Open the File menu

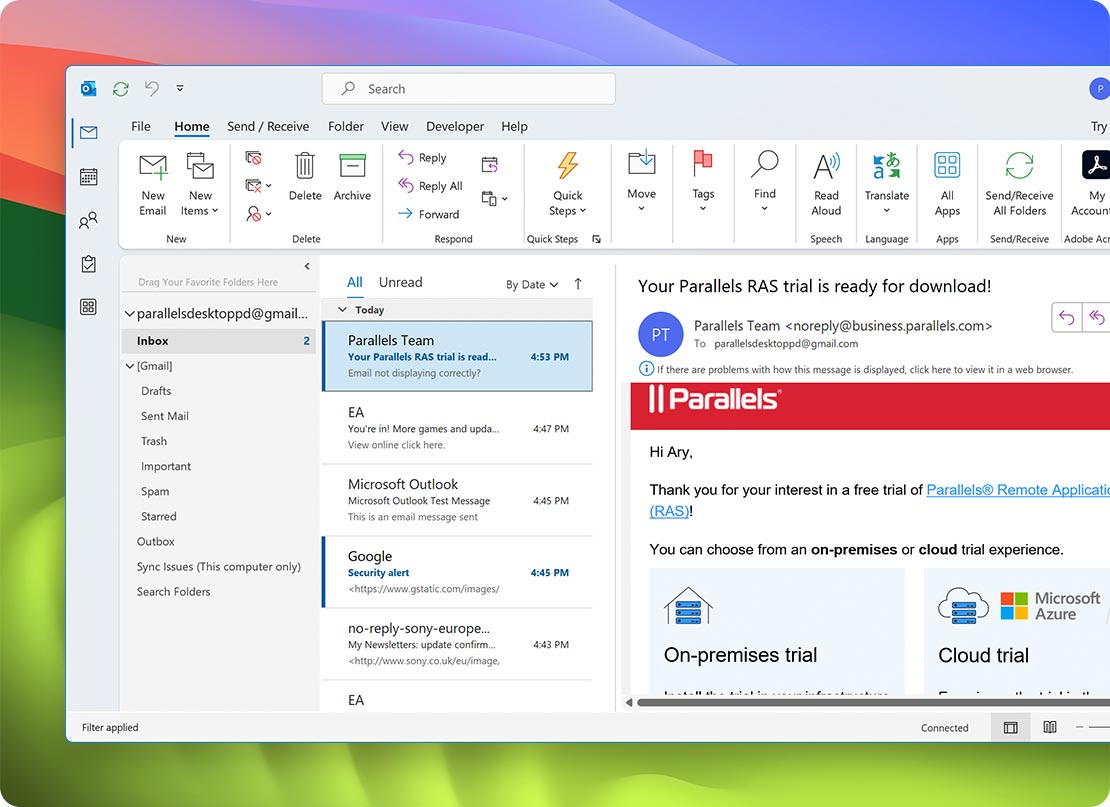point(141,127)
